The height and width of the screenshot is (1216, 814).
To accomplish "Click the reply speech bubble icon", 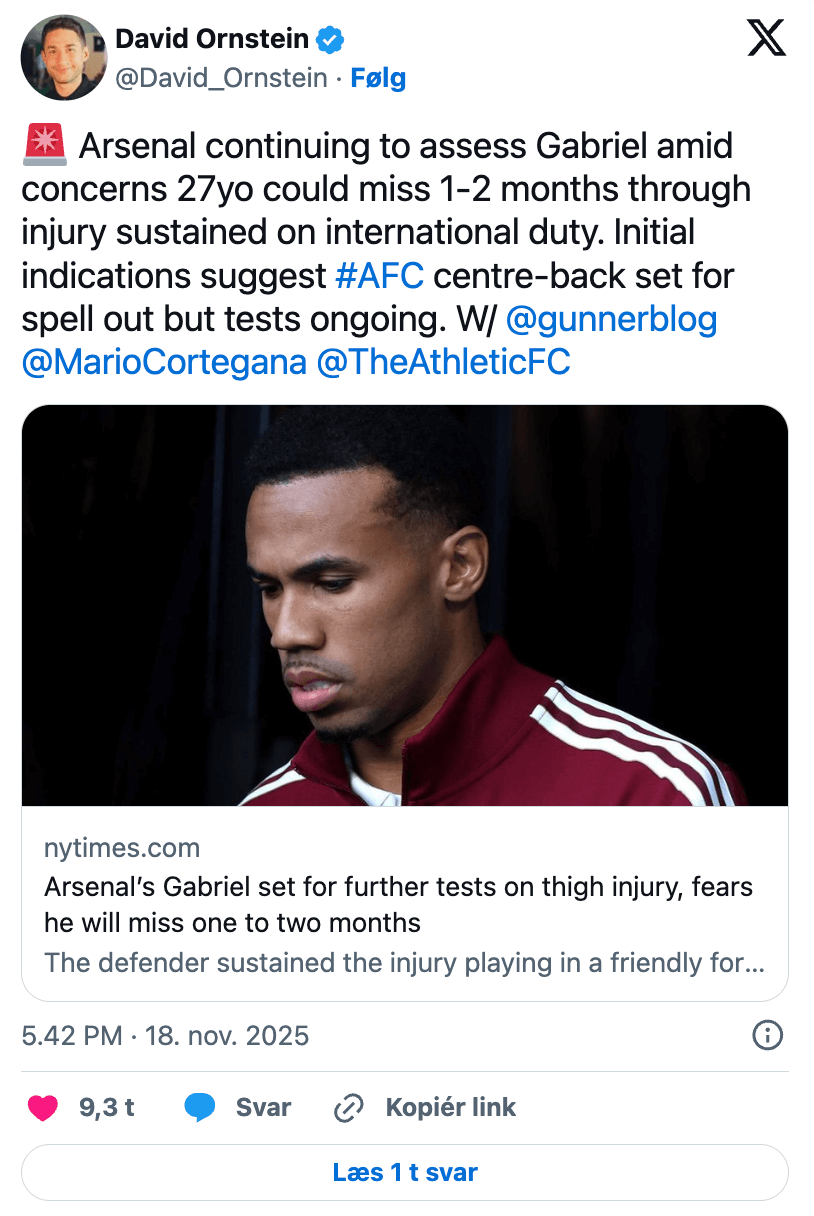I will tap(201, 1107).
